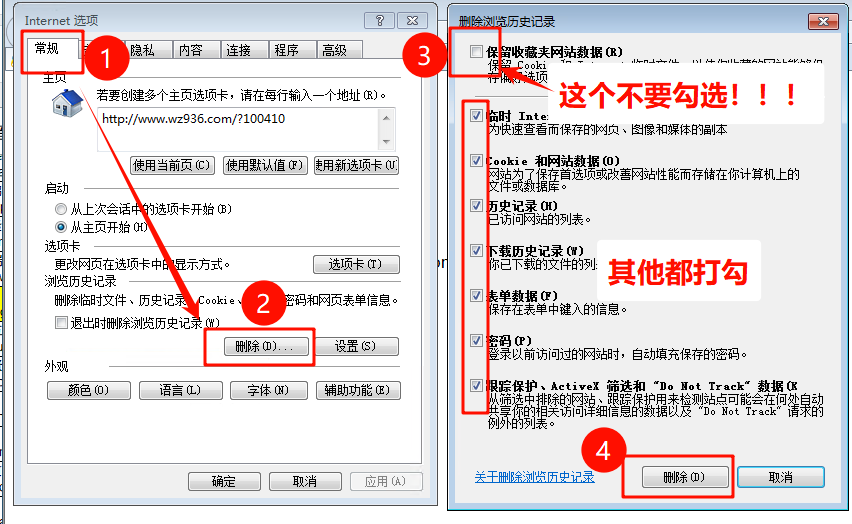
Task: Select 从上次会话中的选项卡开始 radio button
Action: [x=62, y=209]
